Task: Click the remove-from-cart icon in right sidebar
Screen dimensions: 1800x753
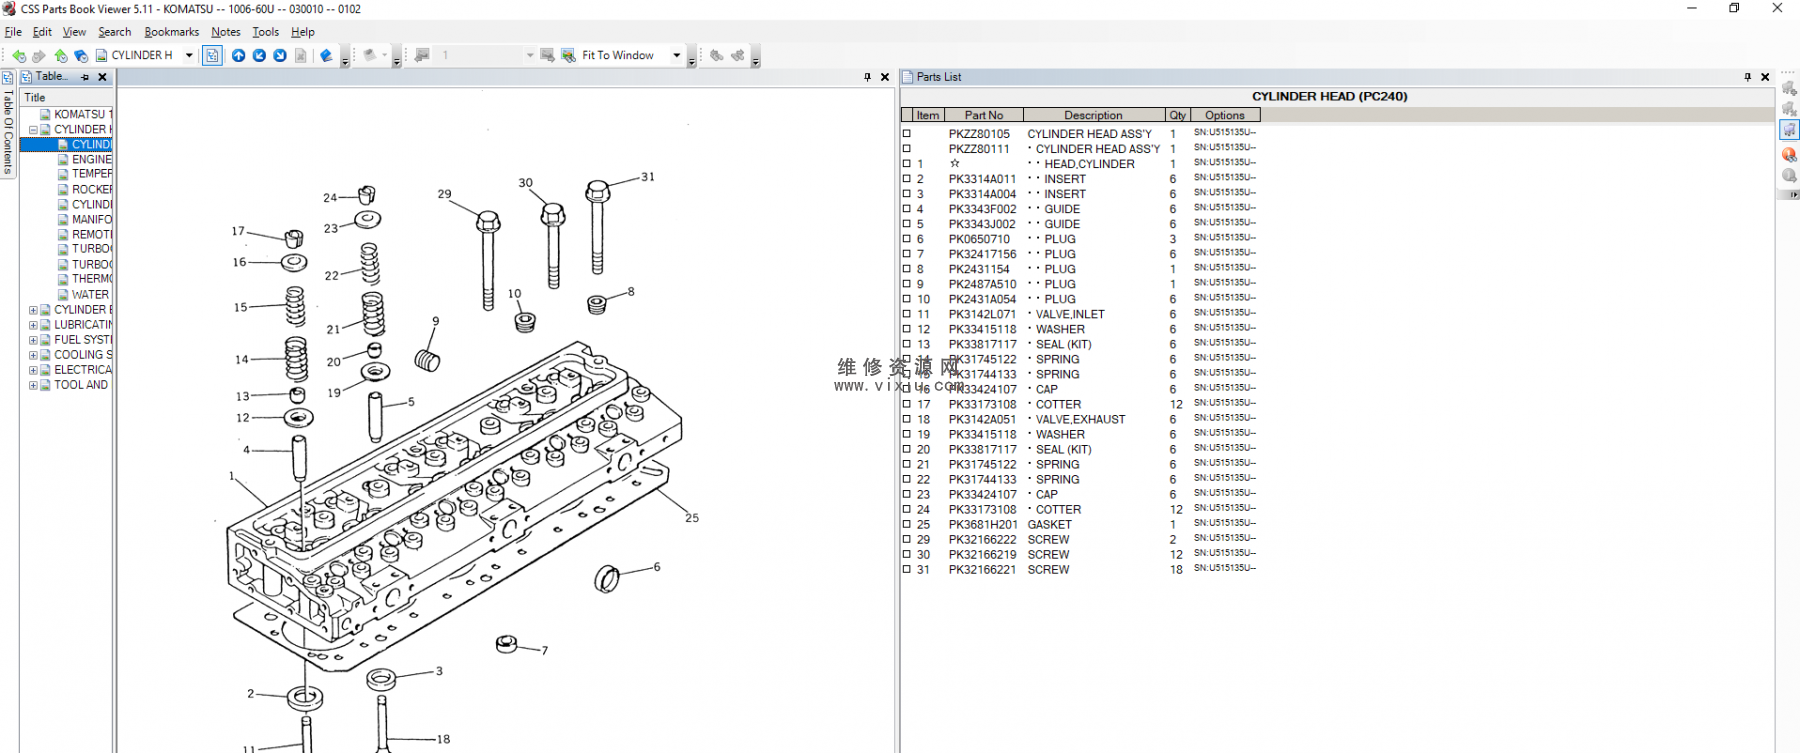Action: click(x=1789, y=109)
